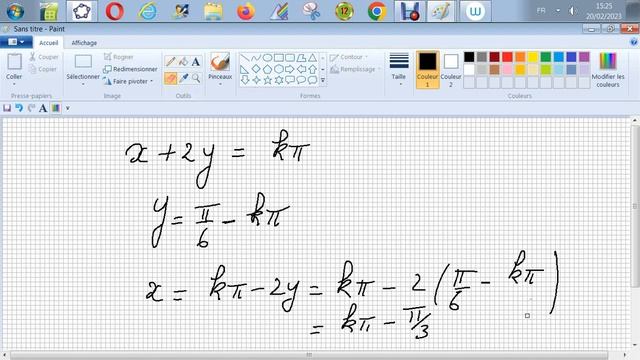The image size is (640, 360).
Task: Open the Paint file menu dropdown
Action: [x=16, y=42]
